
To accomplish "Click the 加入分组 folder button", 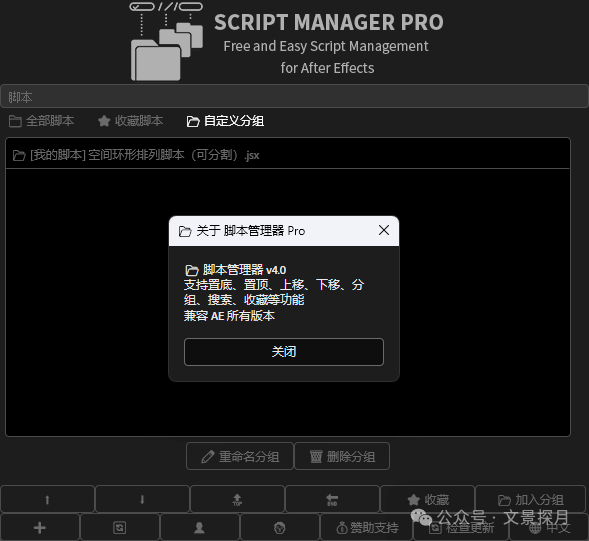I will [531, 499].
